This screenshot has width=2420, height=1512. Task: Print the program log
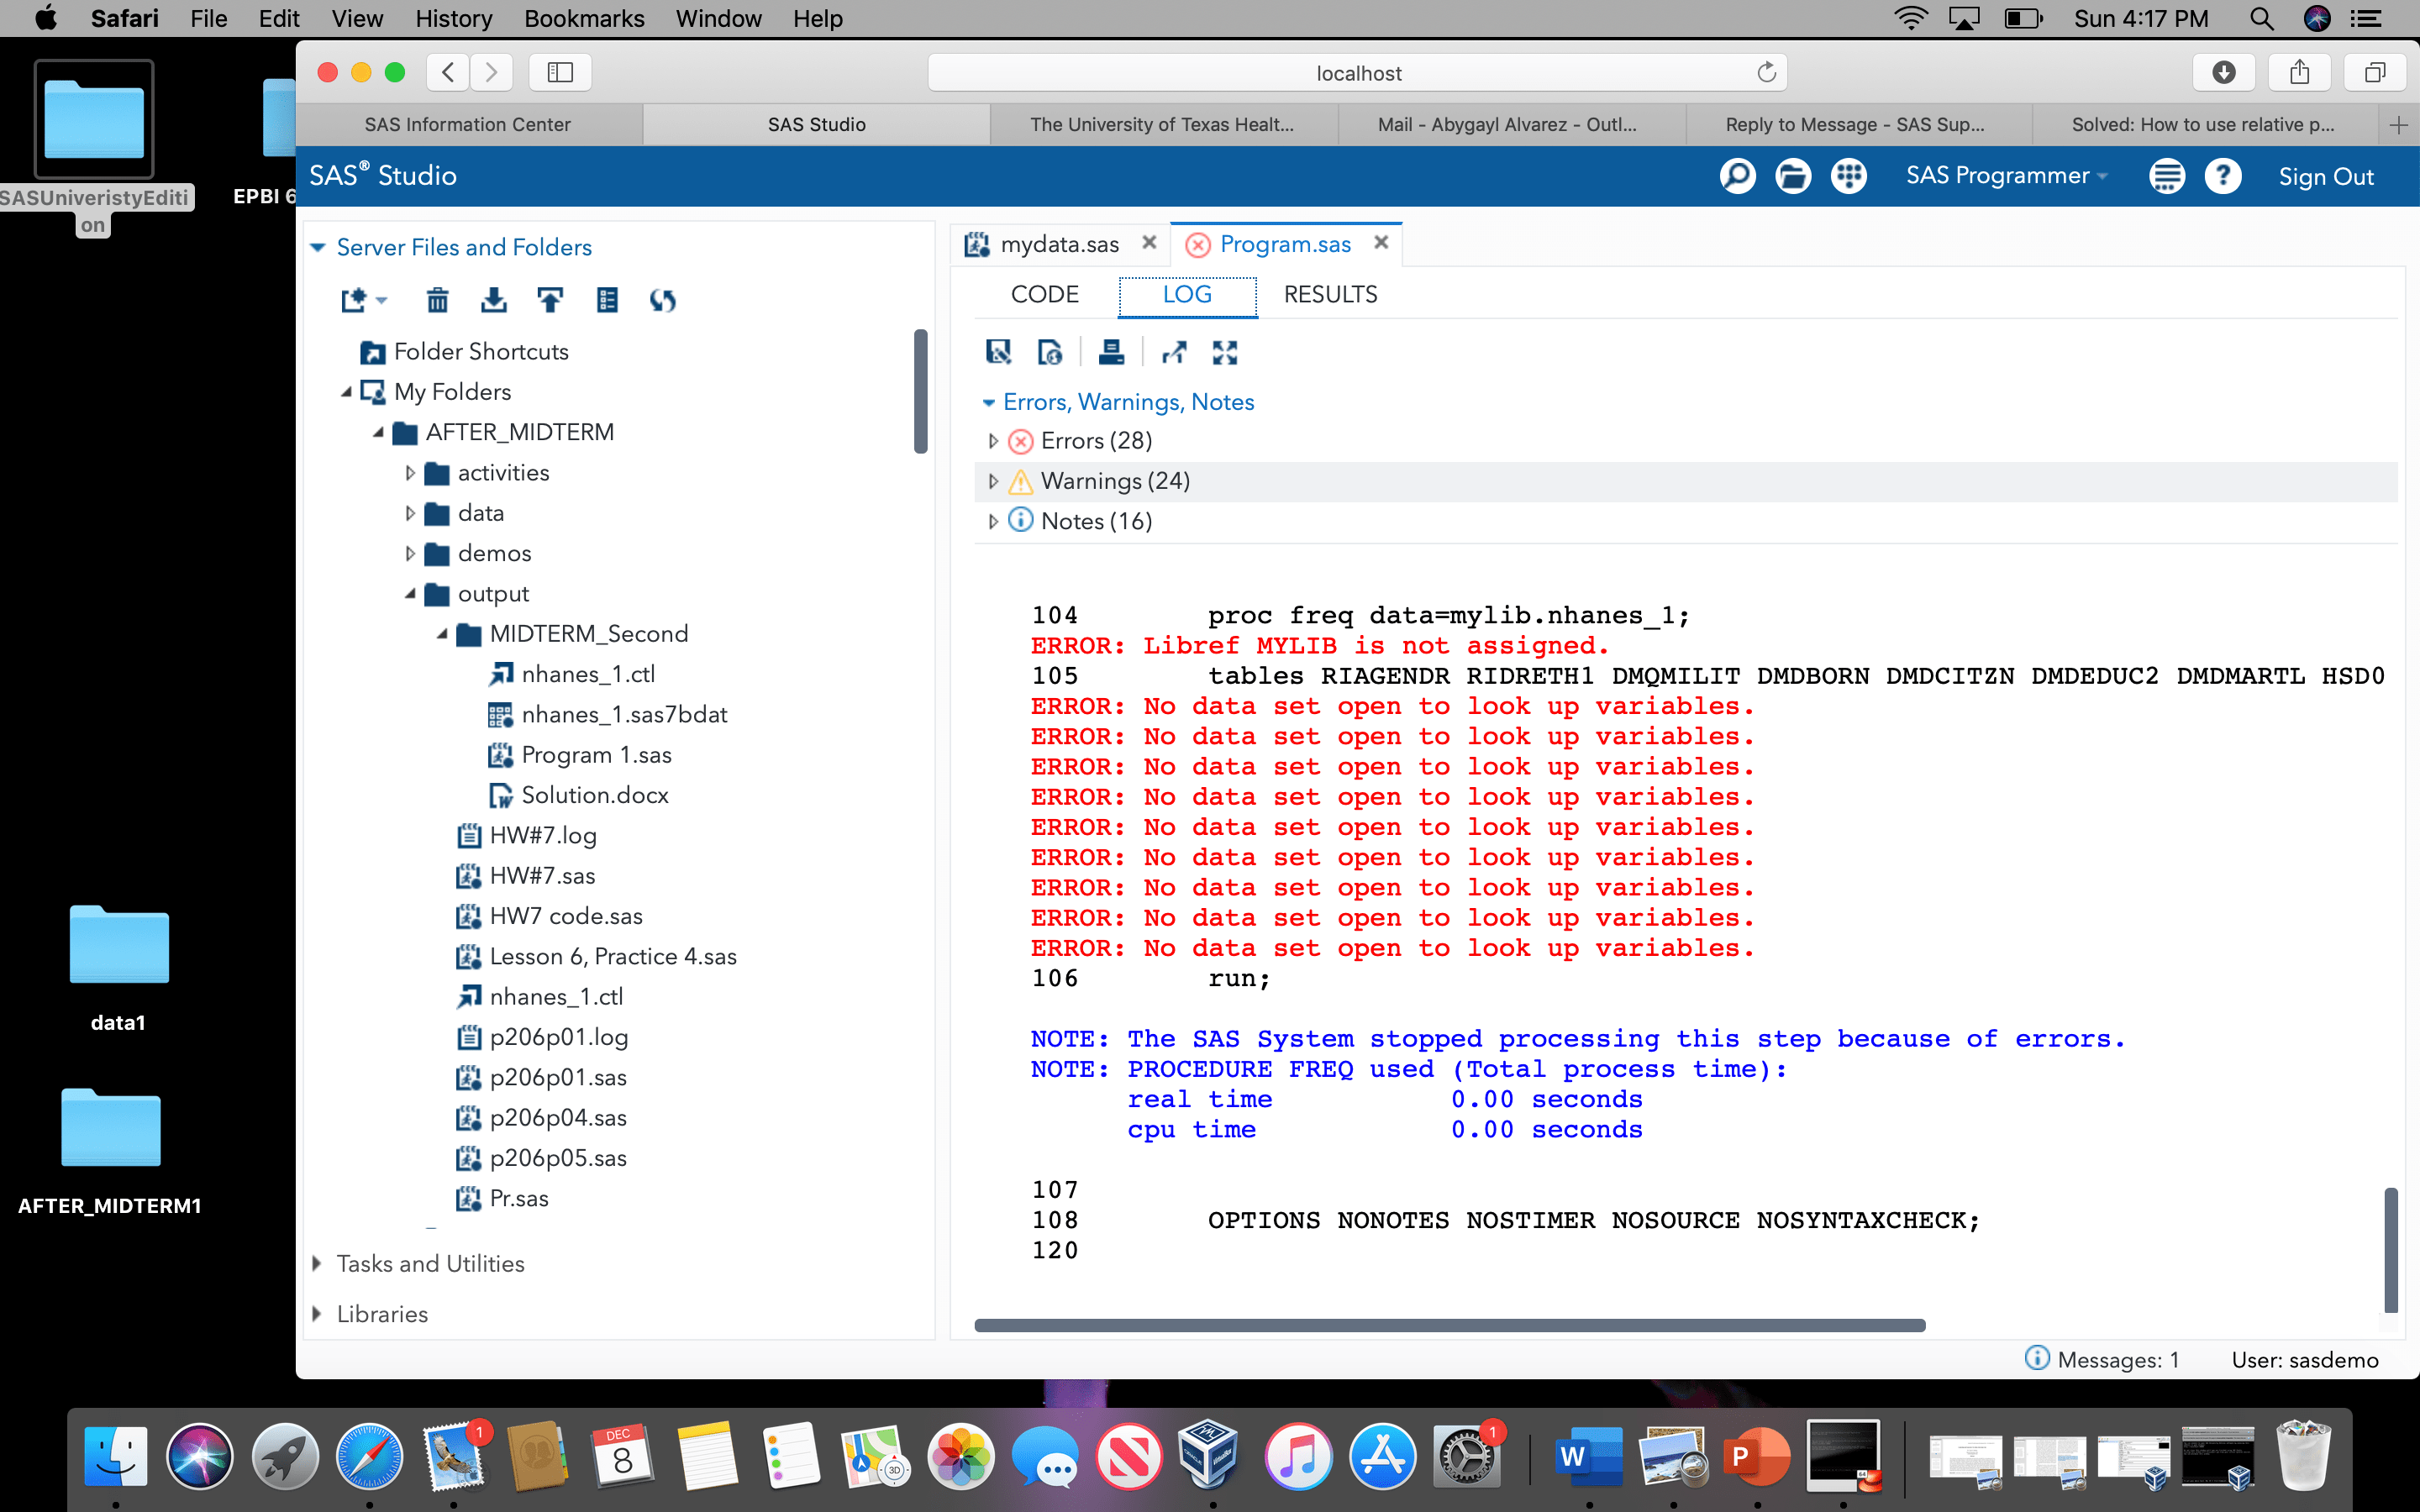pos(1112,352)
